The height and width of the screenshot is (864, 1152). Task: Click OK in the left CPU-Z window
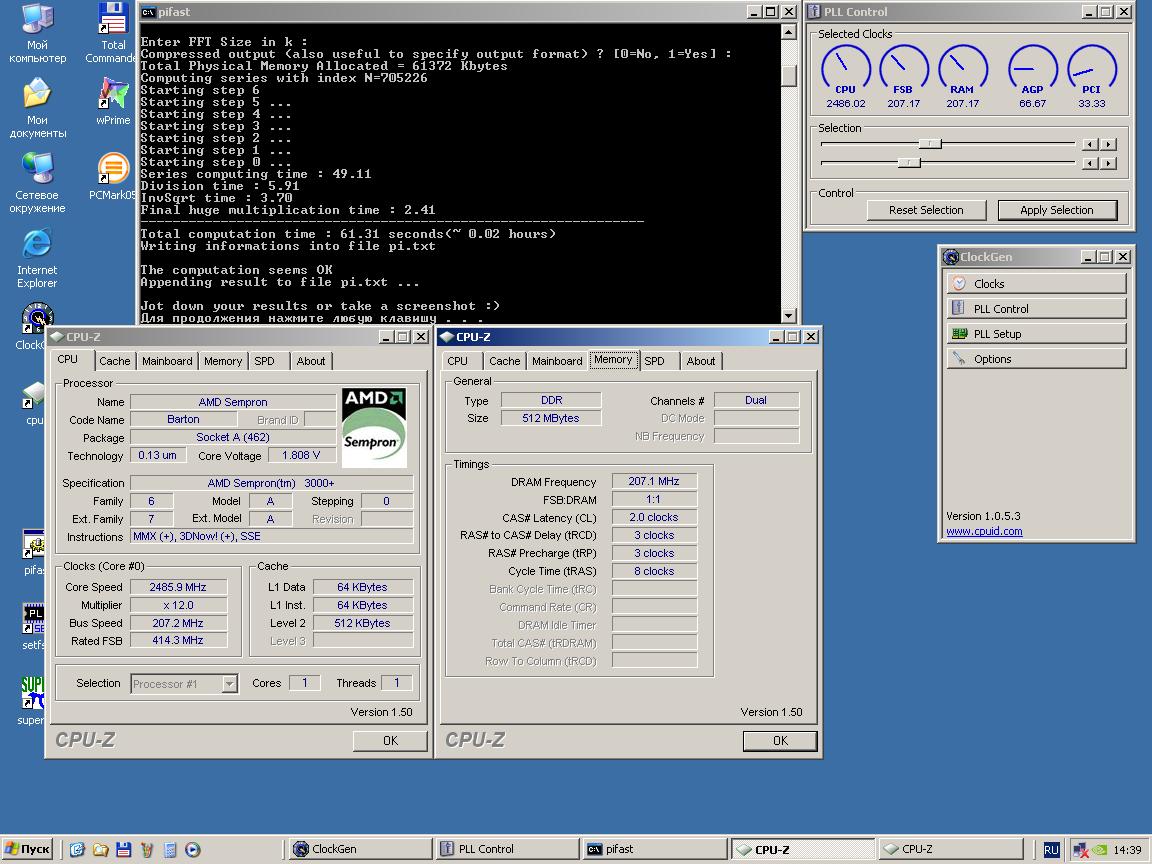[x=390, y=741]
